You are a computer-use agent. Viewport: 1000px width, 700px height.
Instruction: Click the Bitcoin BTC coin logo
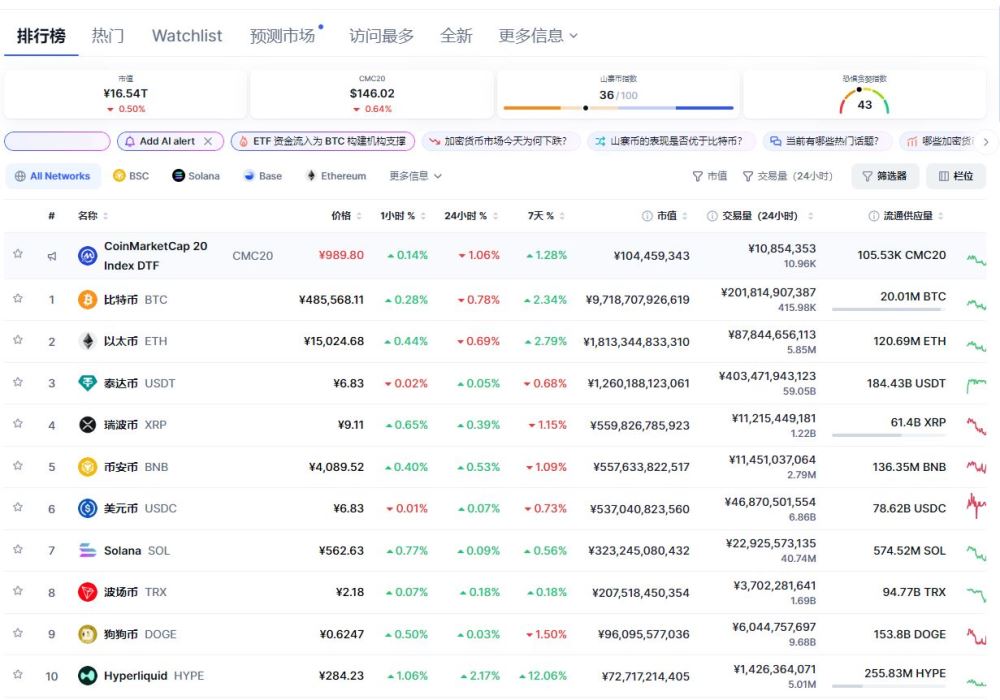pos(87,300)
